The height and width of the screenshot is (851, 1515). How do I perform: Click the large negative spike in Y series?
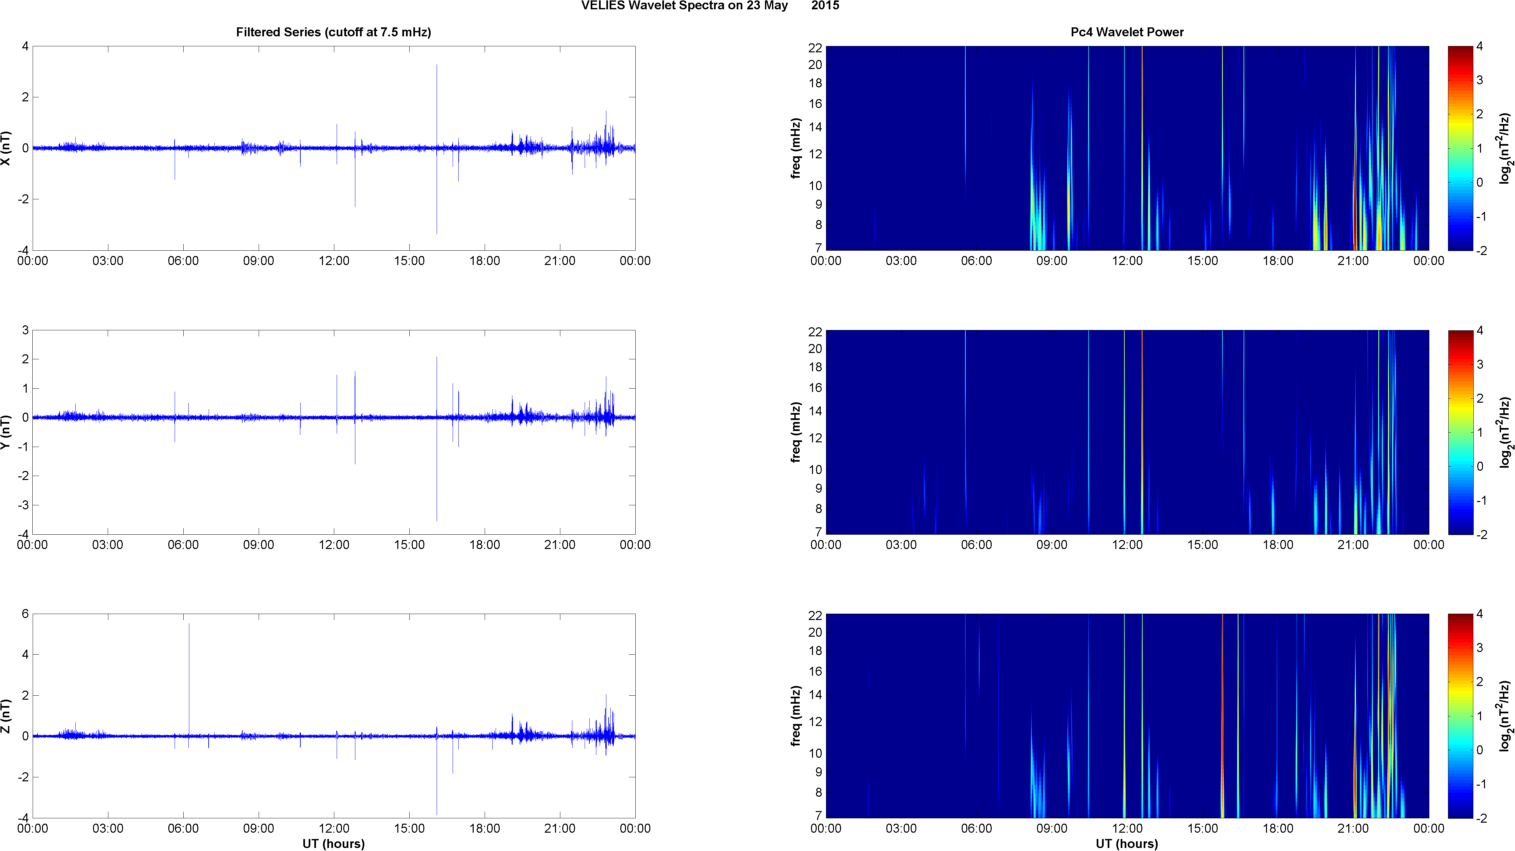(x=436, y=490)
